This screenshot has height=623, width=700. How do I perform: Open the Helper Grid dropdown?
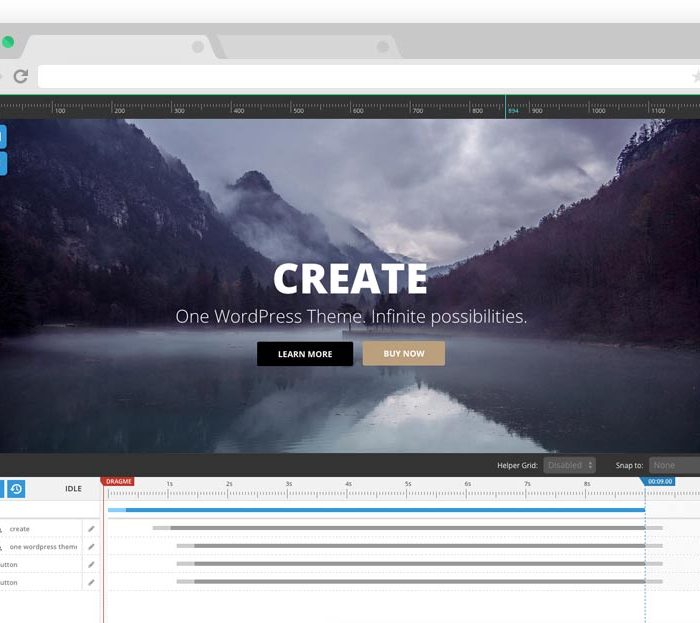coord(570,465)
